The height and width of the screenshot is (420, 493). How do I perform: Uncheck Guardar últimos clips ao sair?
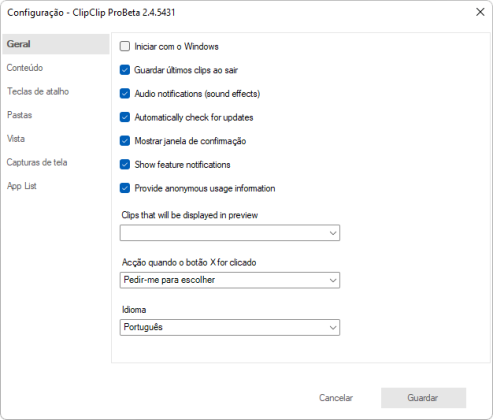point(125,70)
